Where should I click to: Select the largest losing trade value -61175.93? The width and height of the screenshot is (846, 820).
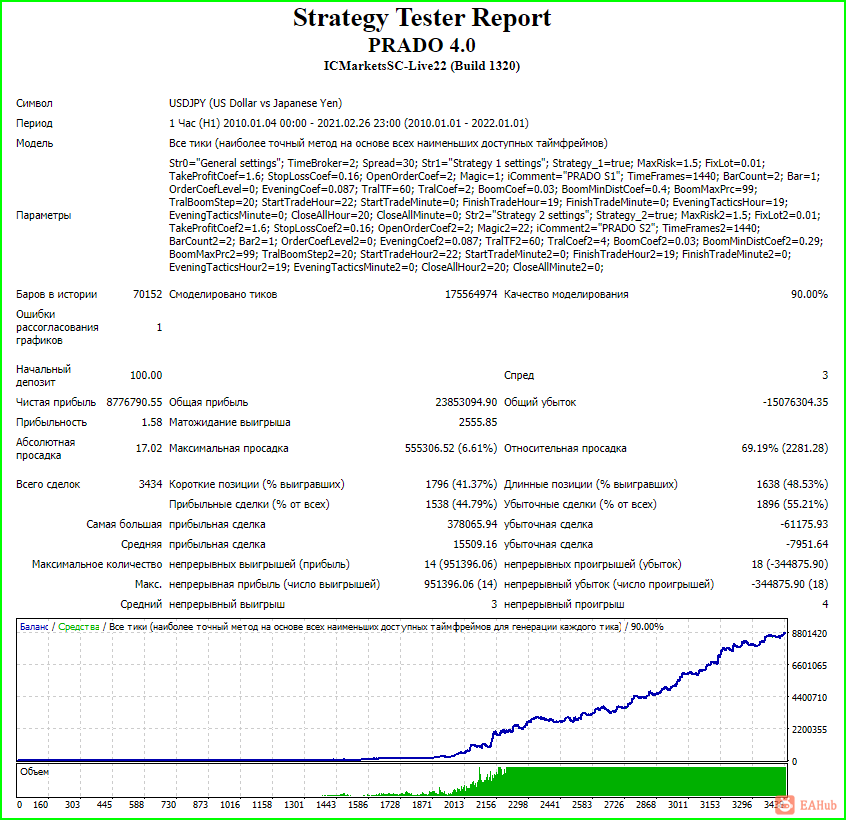[x=804, y=524]
